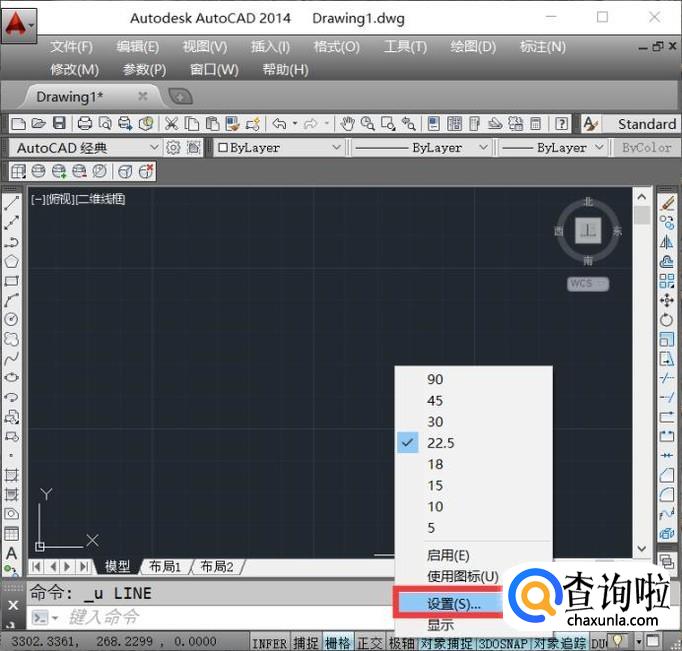Click the Plot printer icon
Screen dimensions: 682x651
[84, 124]
